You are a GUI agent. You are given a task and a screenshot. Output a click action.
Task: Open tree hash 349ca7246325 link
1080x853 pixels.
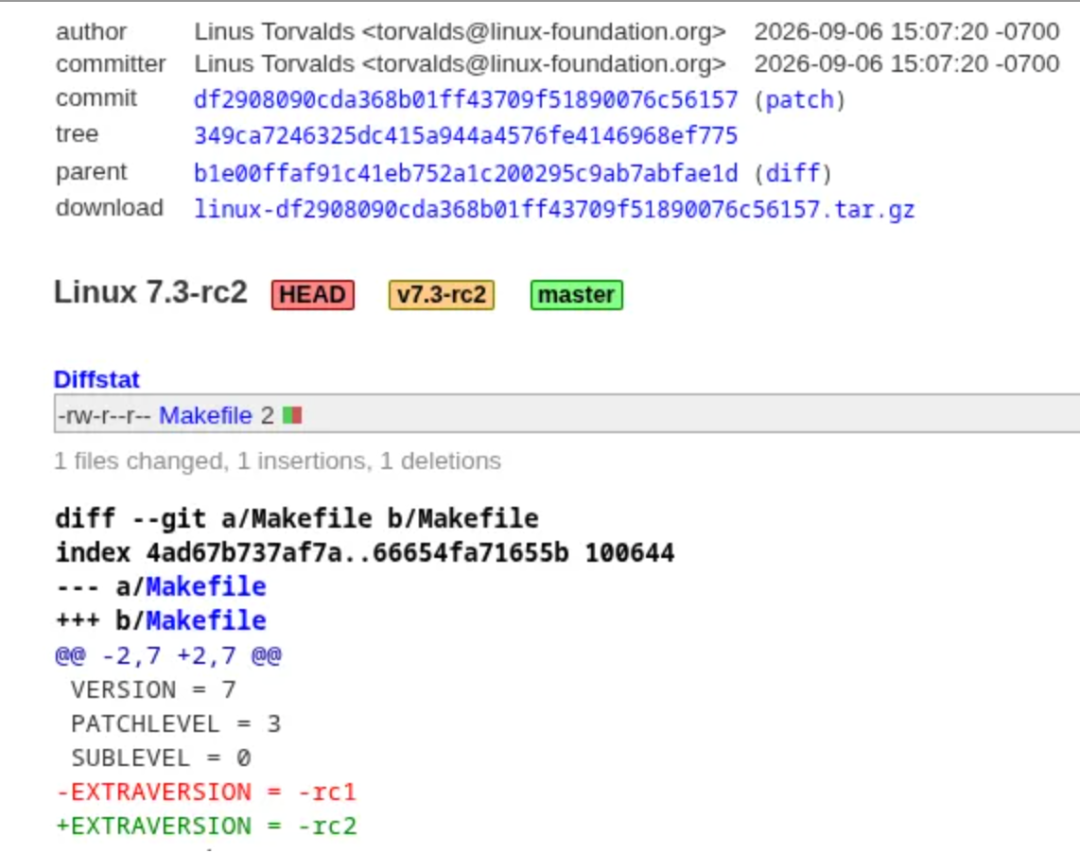[x=466, y=136]
